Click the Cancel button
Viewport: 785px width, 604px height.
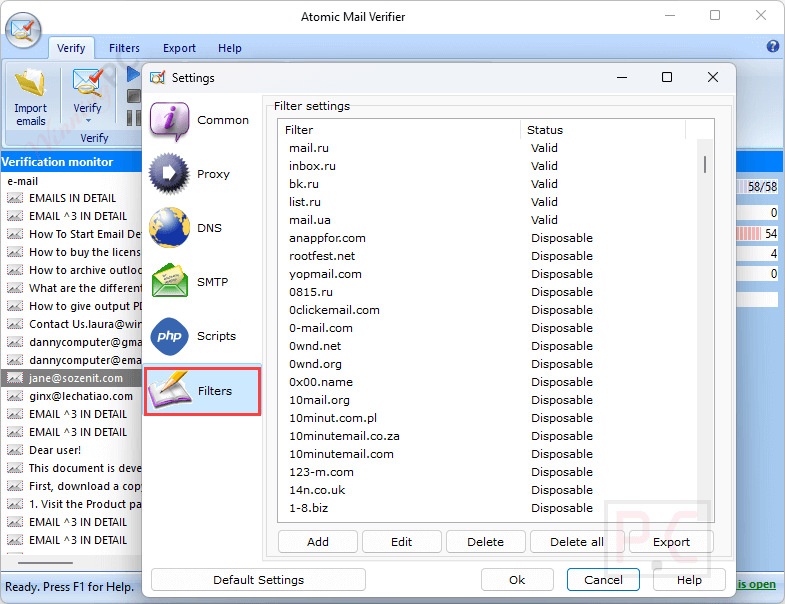pos(603,580)
